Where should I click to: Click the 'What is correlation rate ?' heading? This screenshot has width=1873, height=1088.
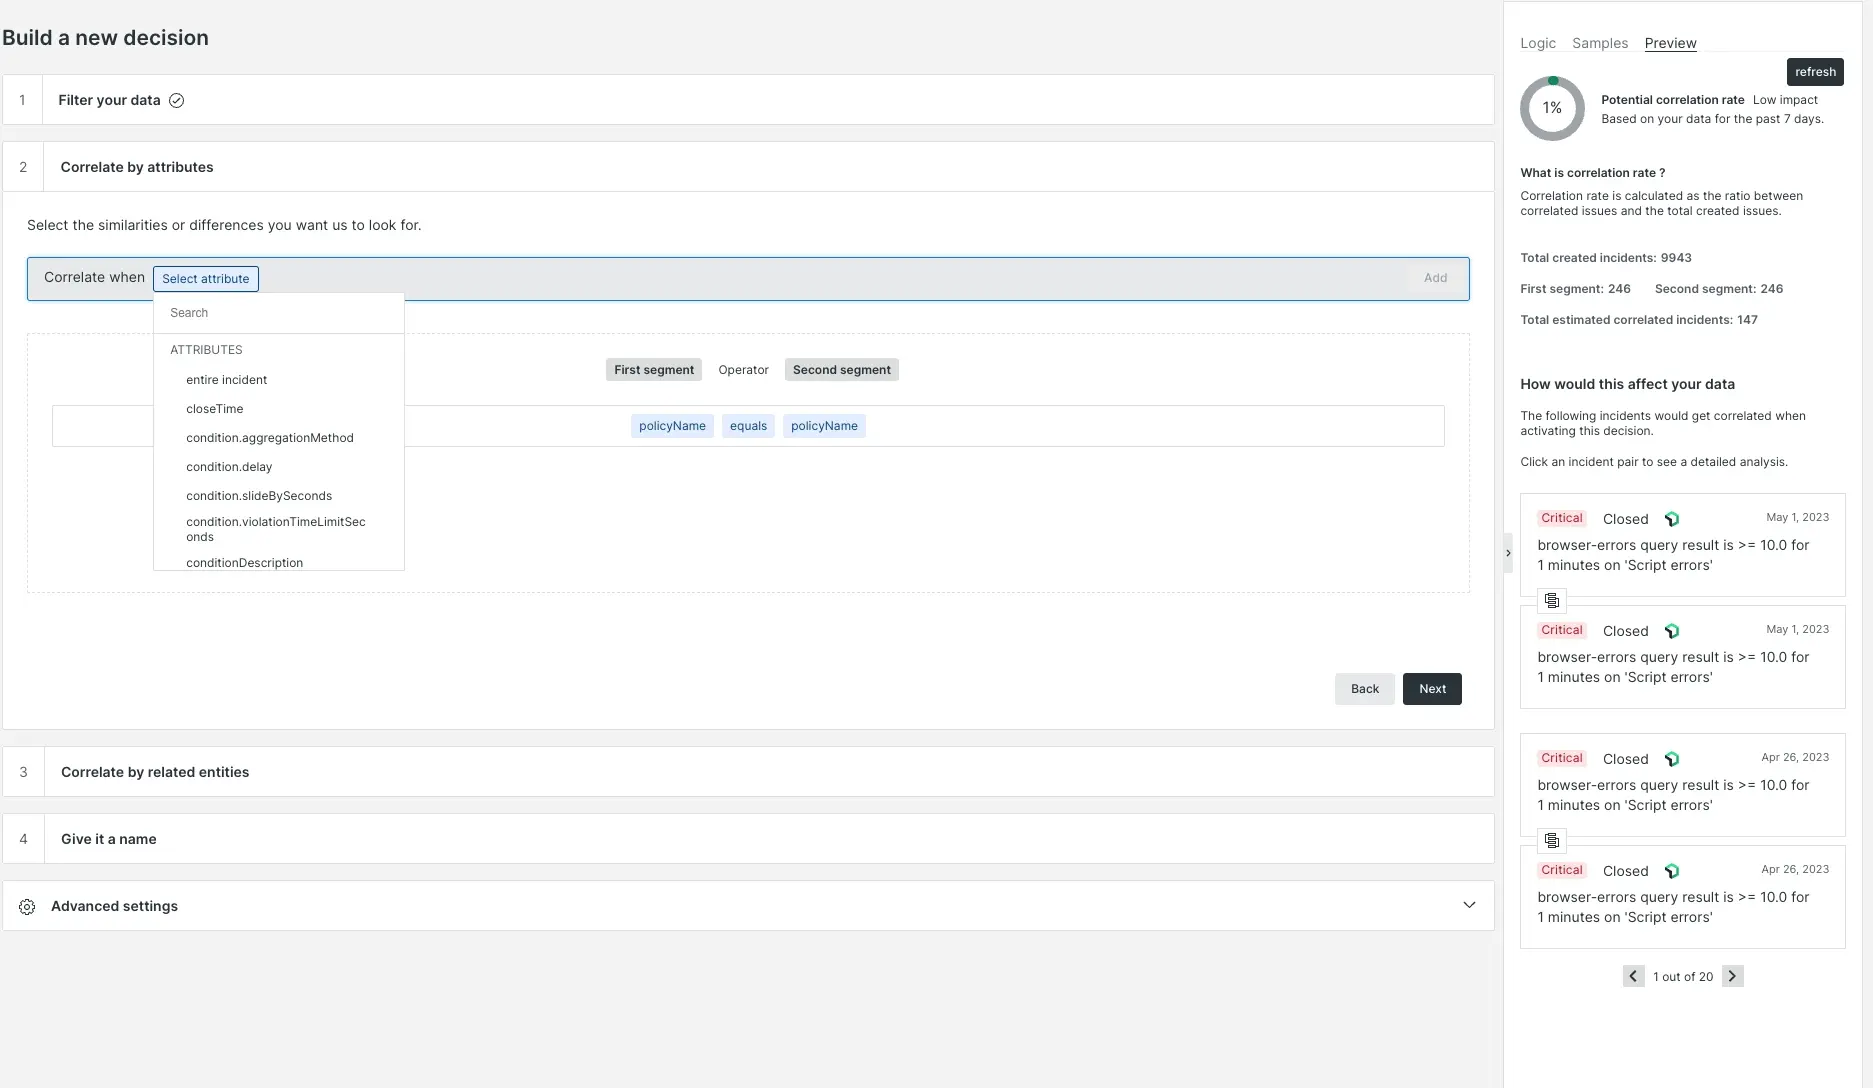point(1592,173)
